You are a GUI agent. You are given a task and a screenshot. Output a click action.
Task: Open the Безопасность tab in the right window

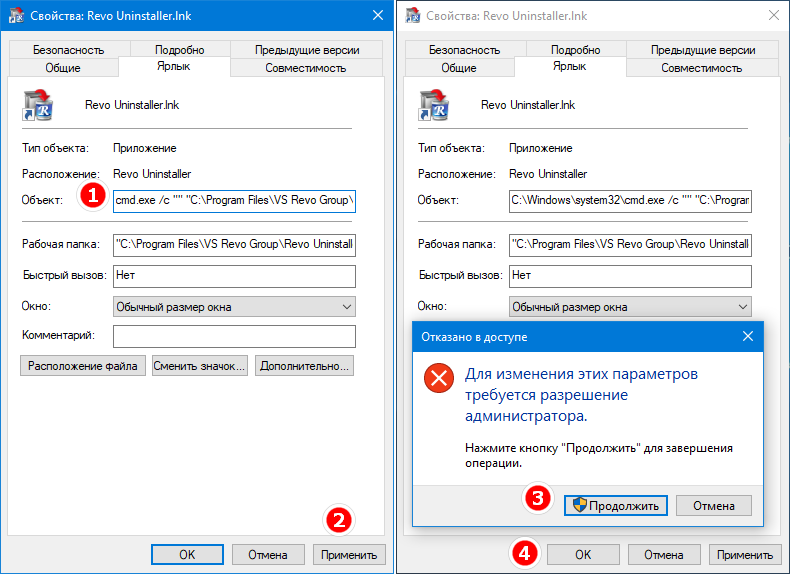(x=465, y=50)
